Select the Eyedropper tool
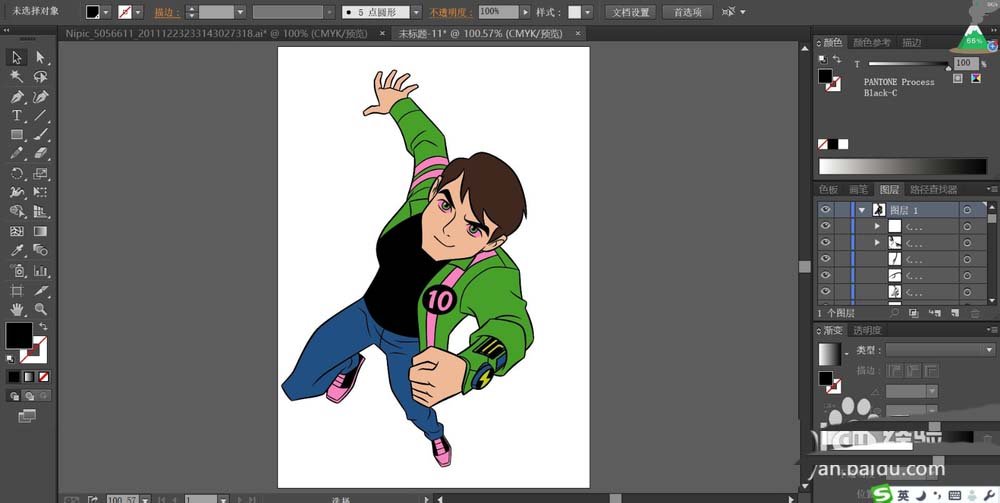Image resolution: width=1000 pixels, height=503 pixels. point(17,251)
